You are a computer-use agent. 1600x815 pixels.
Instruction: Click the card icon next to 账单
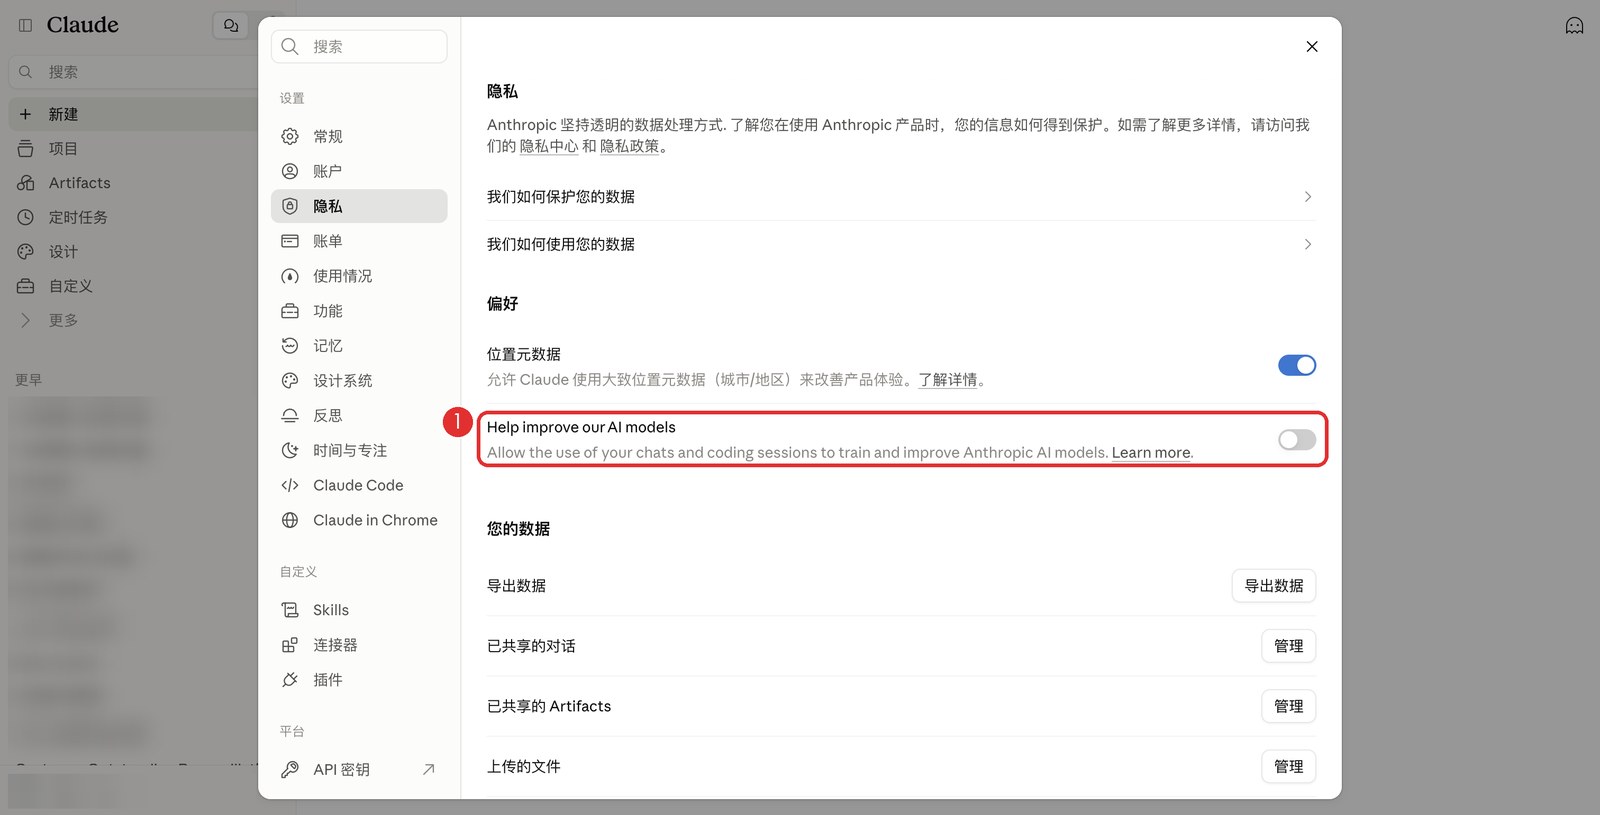pos(290,241)
